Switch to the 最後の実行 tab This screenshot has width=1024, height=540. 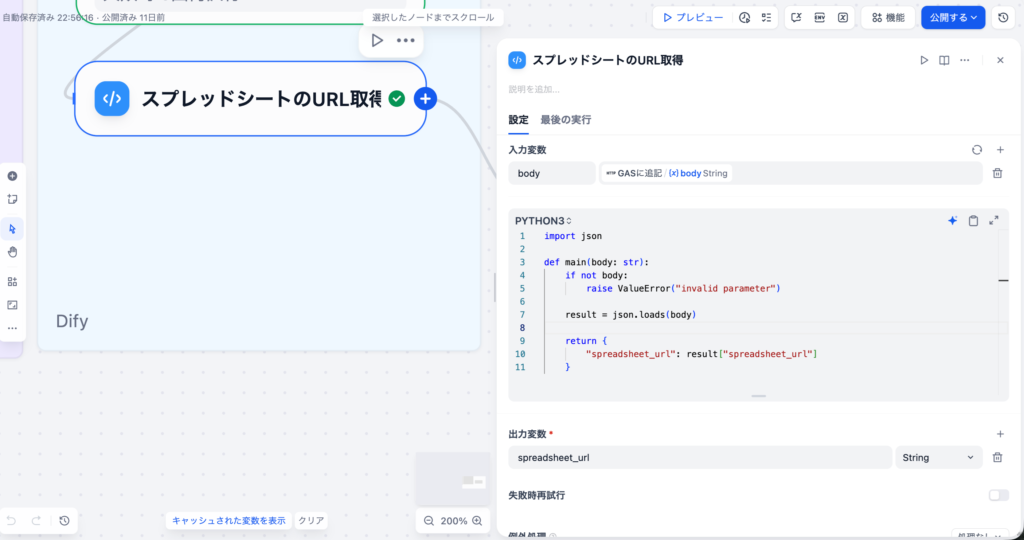point(565,120)
